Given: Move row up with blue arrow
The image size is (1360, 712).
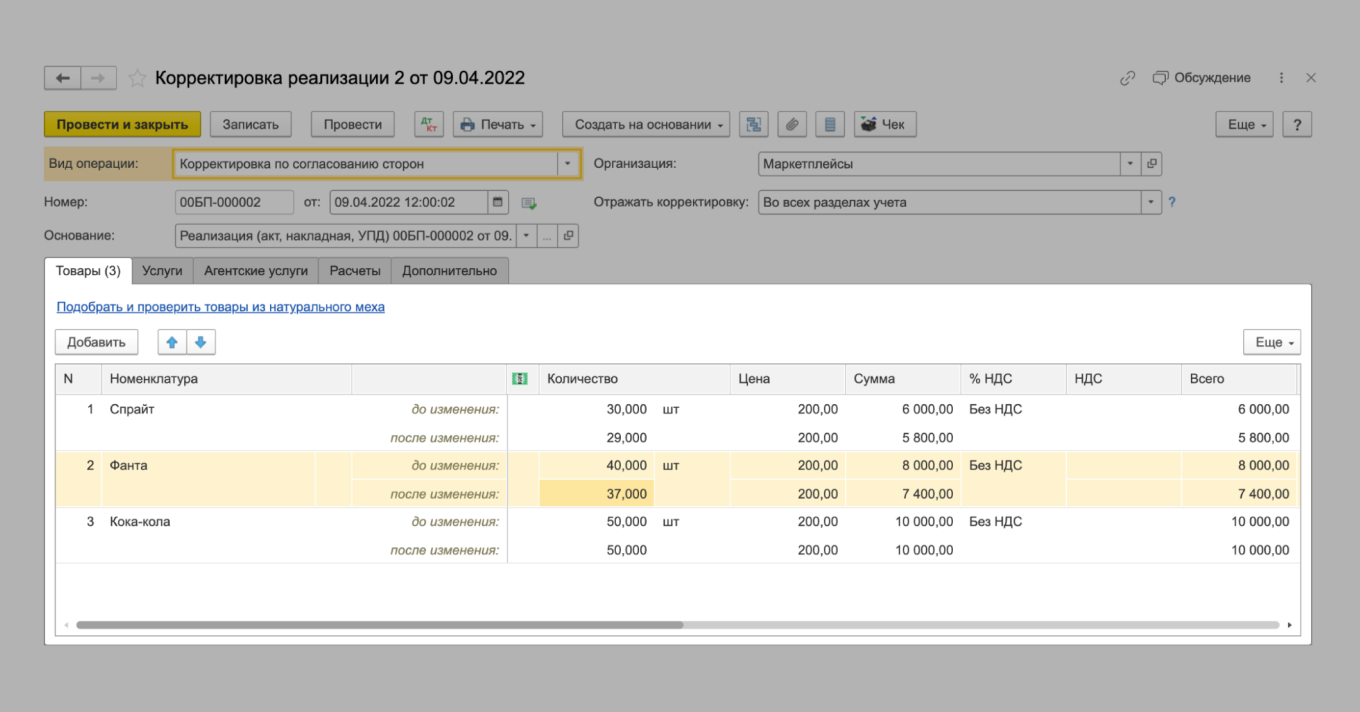Looking at the screenshot, I should (x=172, y=342).
